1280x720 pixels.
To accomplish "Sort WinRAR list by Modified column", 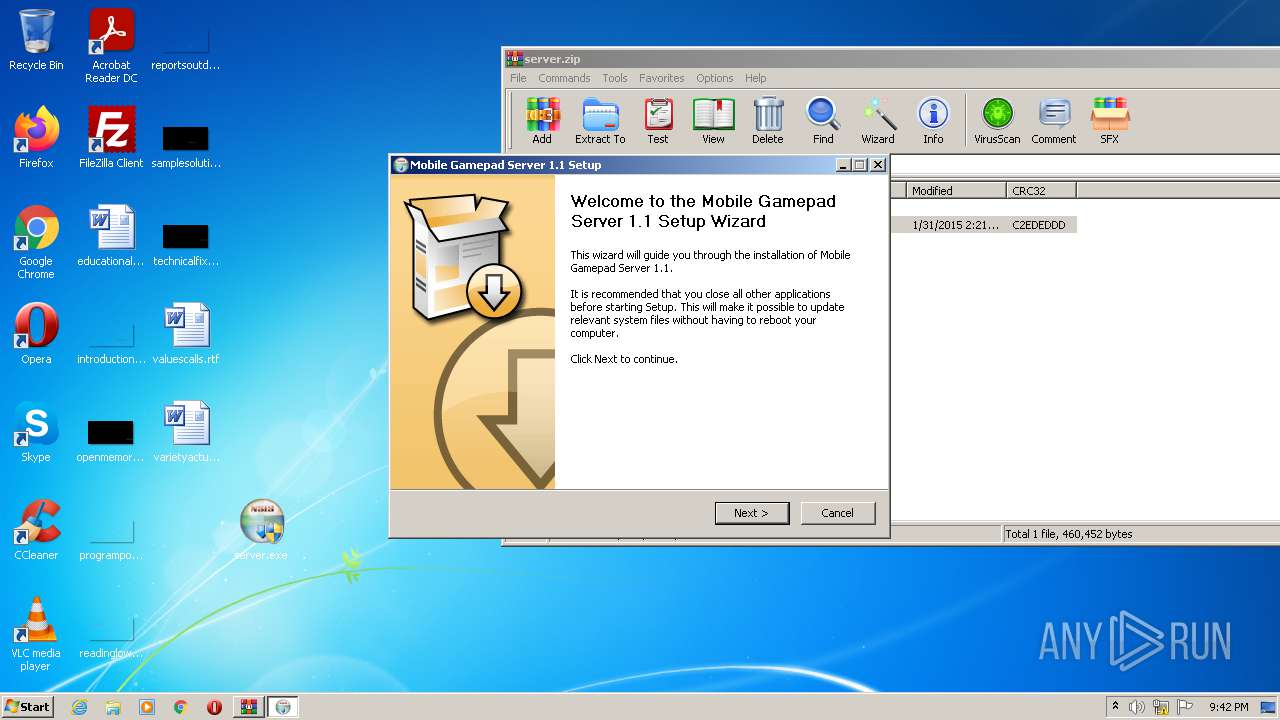I will 956,190.
